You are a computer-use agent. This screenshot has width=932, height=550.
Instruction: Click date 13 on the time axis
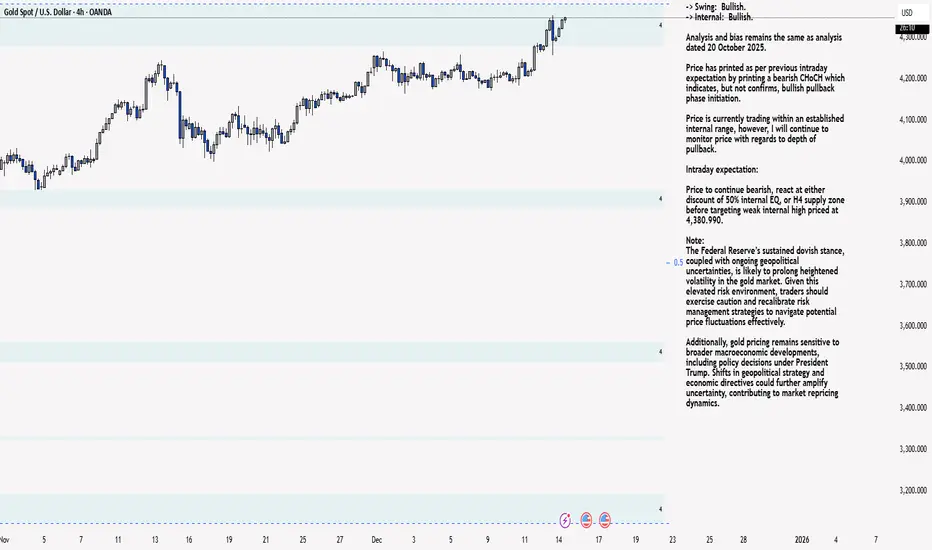click(x=155, y=540)
